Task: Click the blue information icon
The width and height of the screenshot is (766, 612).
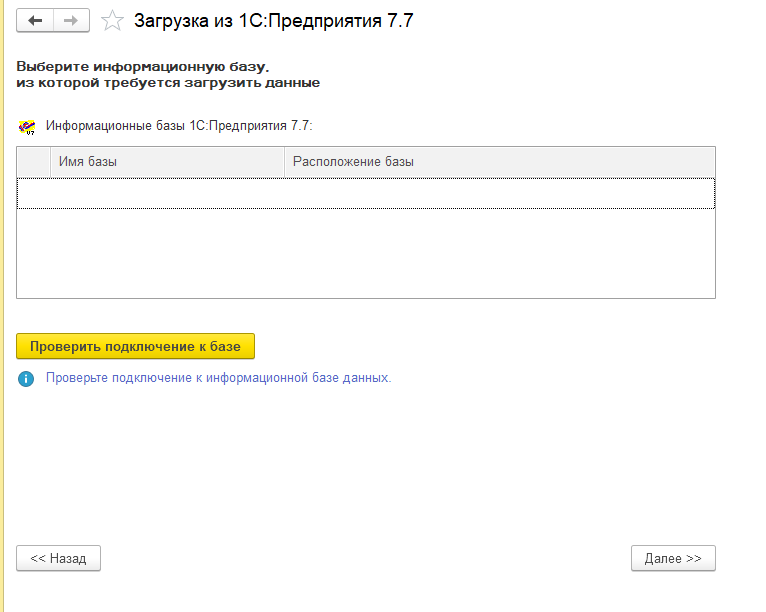Action: pyautogui.click(x=27, y=379)
